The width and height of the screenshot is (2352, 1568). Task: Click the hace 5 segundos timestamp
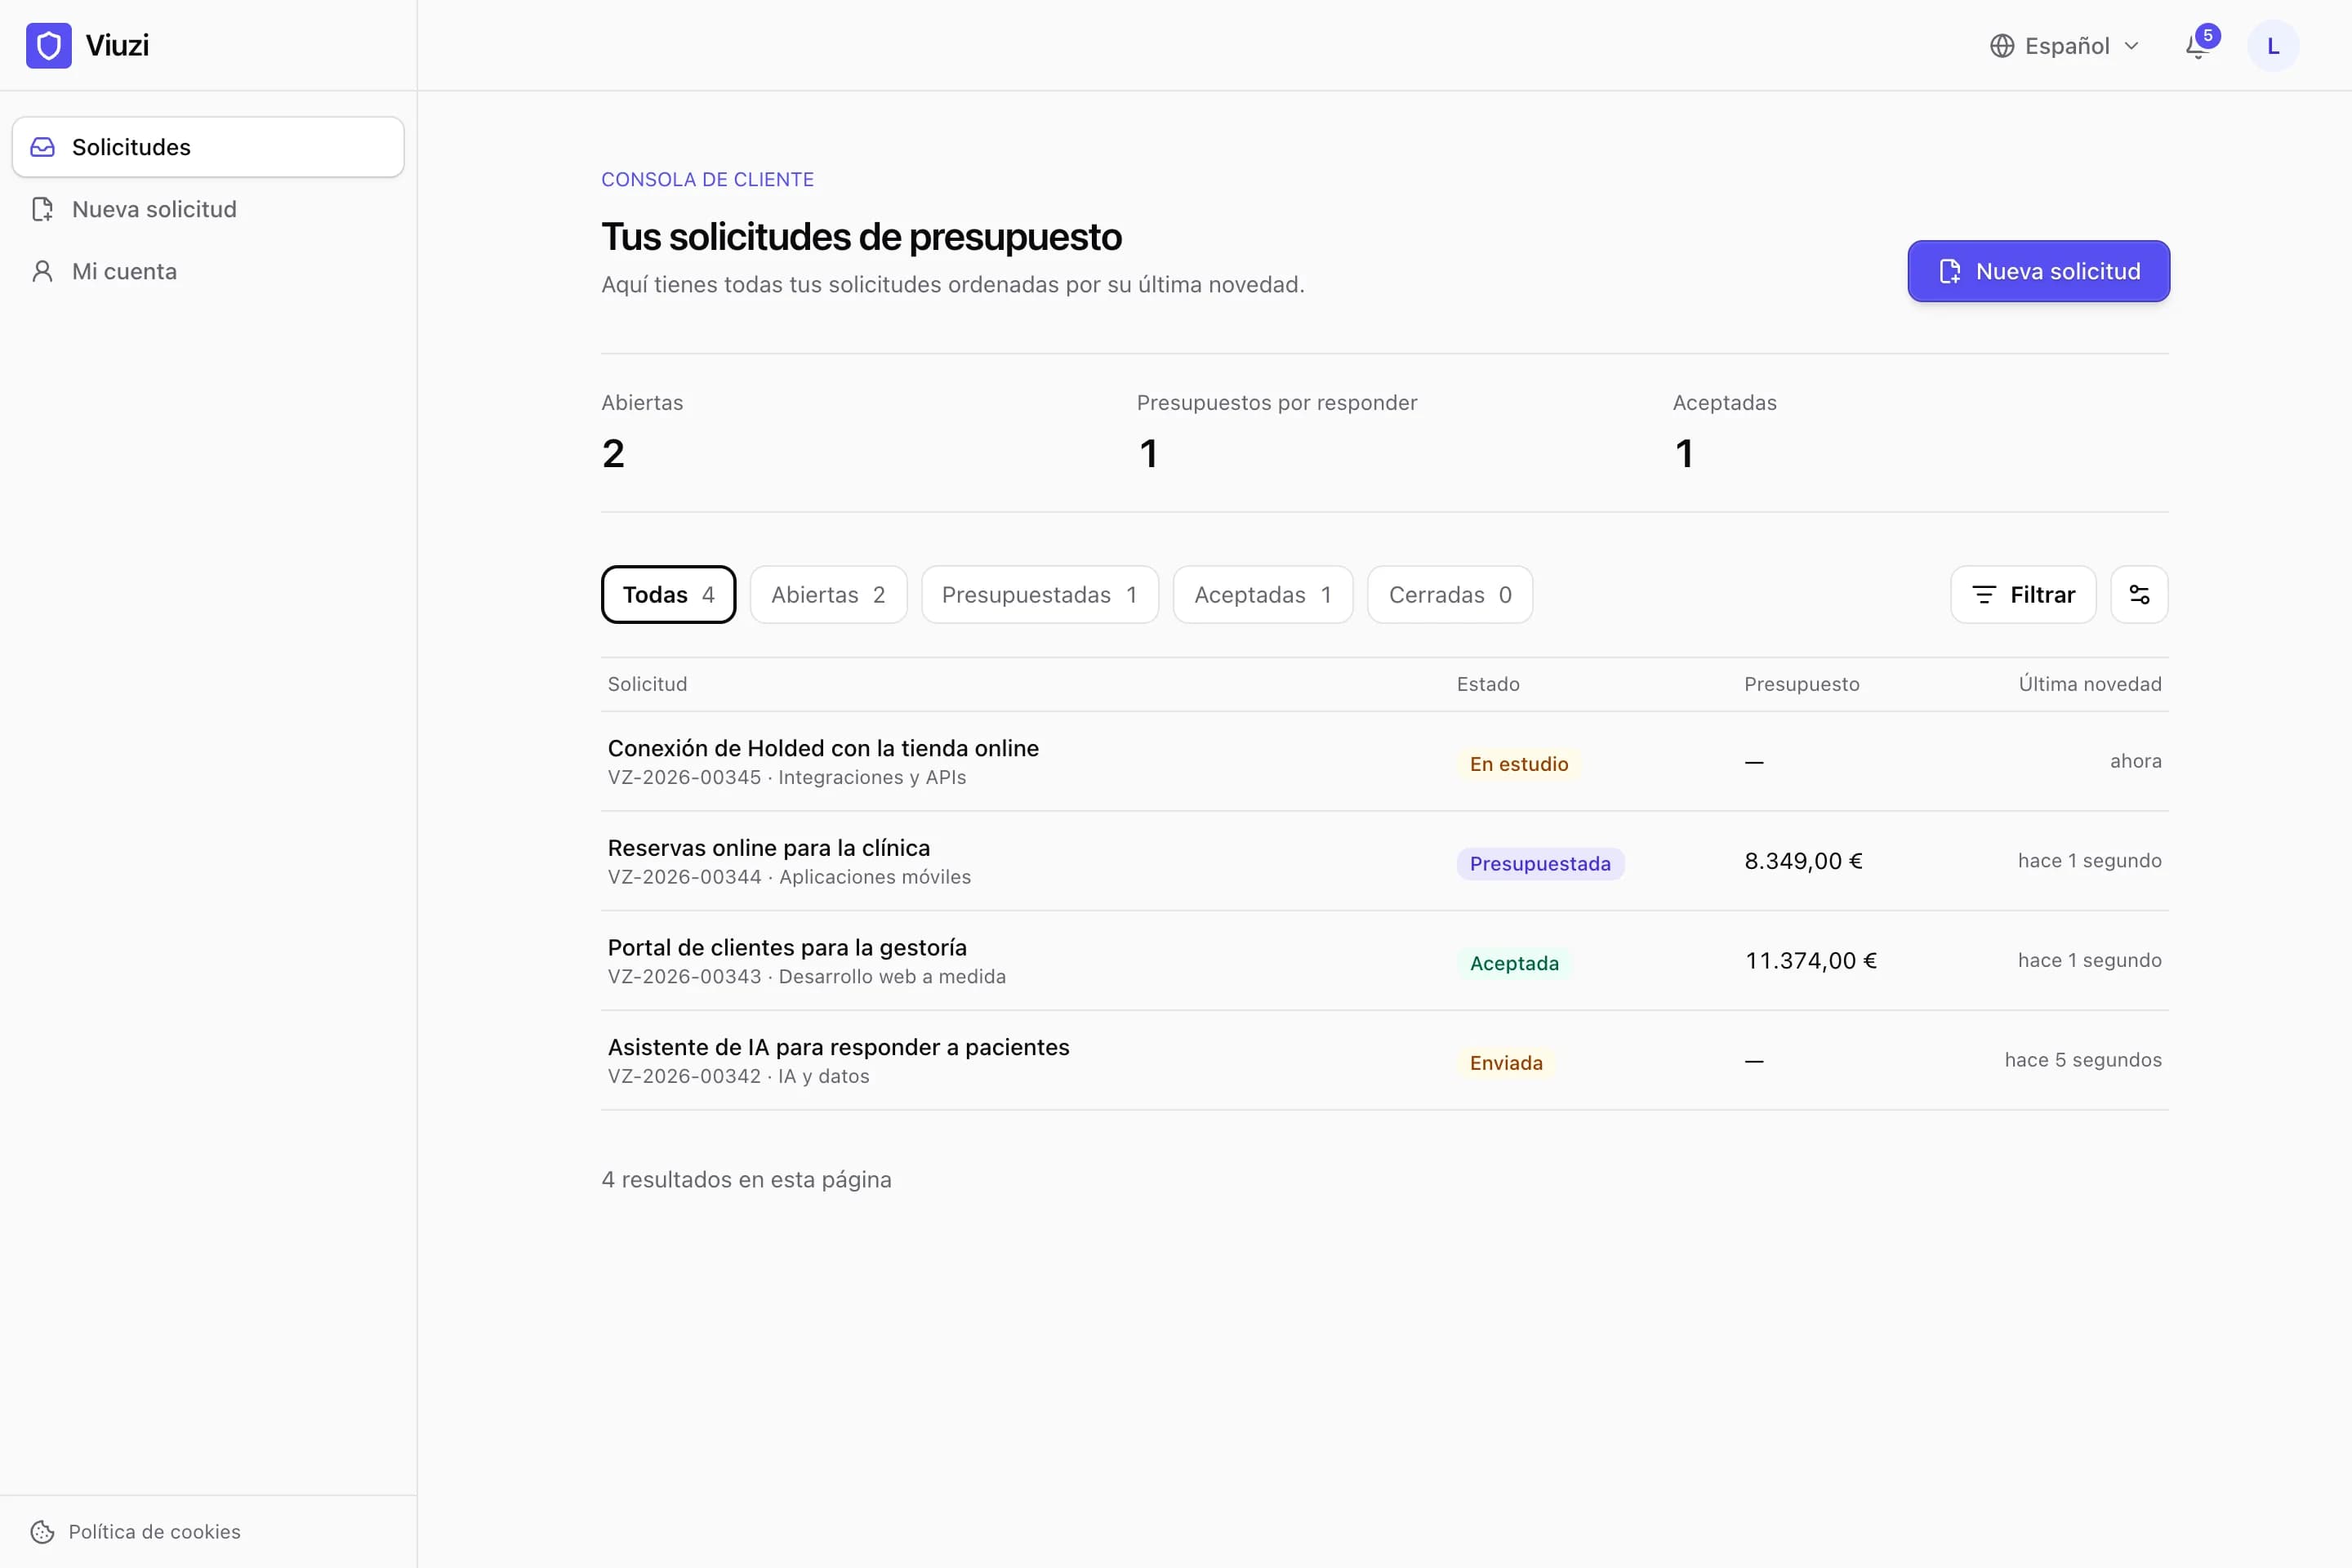click(x=2083, y=1060)
